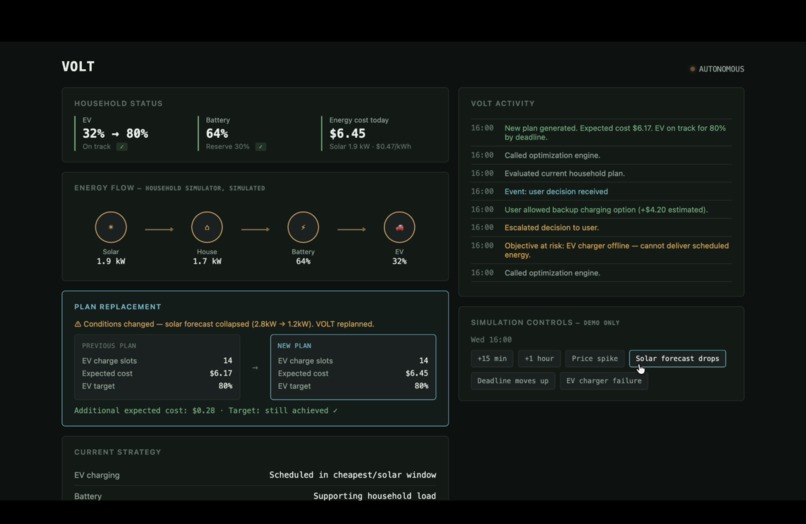This screenshot has width=806, height=524.
Task: Click 'Escalated decision to user' entry
Action: point(601,227)
